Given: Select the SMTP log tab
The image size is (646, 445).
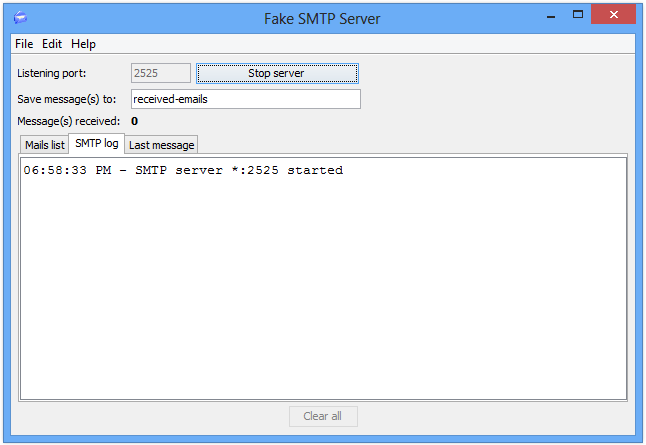Looking at the screenshot, I should click(x=97, y=143).
